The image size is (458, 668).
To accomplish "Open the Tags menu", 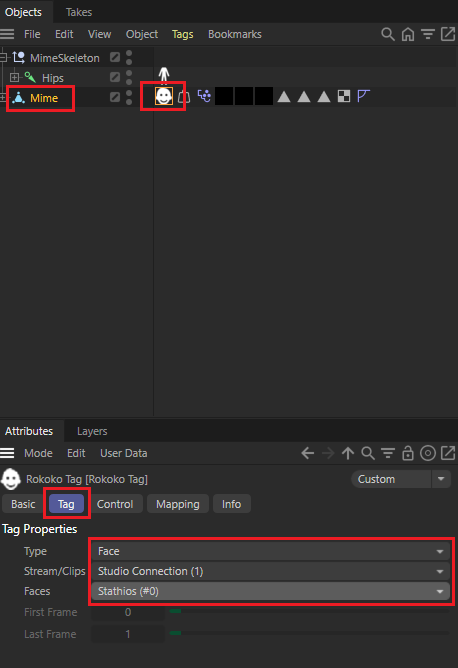I will (182, 34).
